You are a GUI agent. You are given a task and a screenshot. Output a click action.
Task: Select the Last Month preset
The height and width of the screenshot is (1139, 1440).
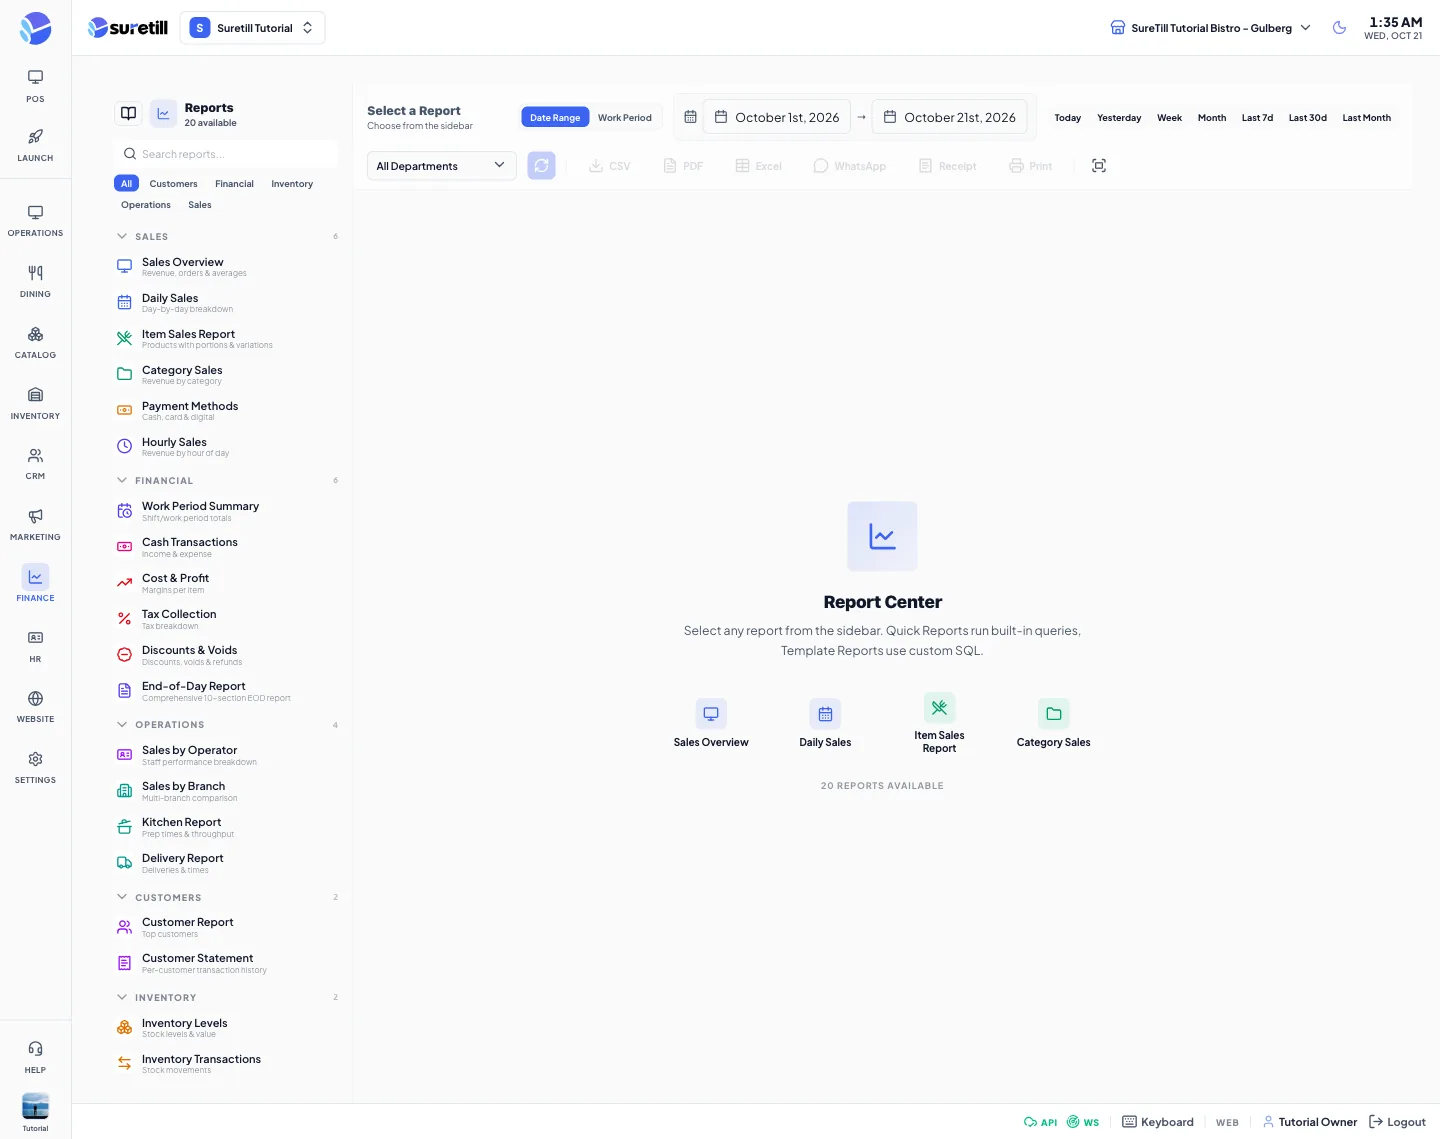pos(1366,118)
